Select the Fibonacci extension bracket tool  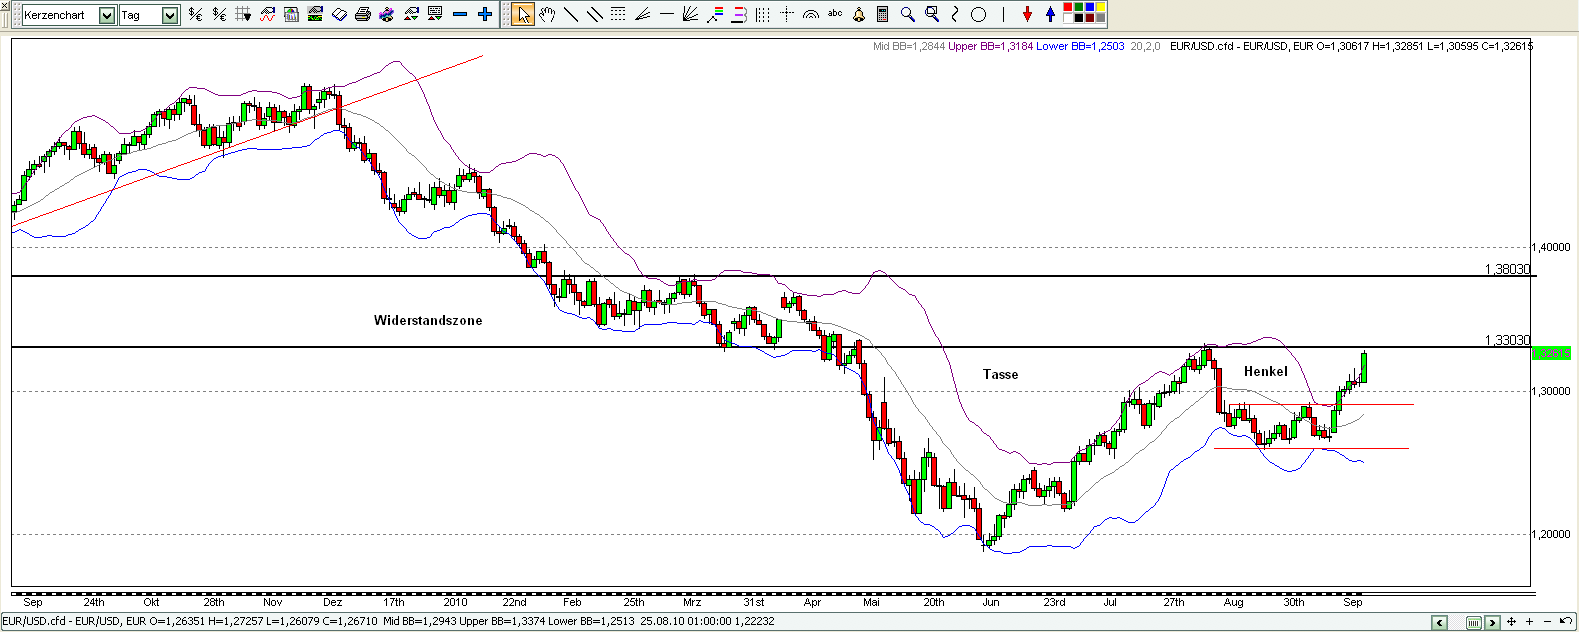(x=739, y=14)
